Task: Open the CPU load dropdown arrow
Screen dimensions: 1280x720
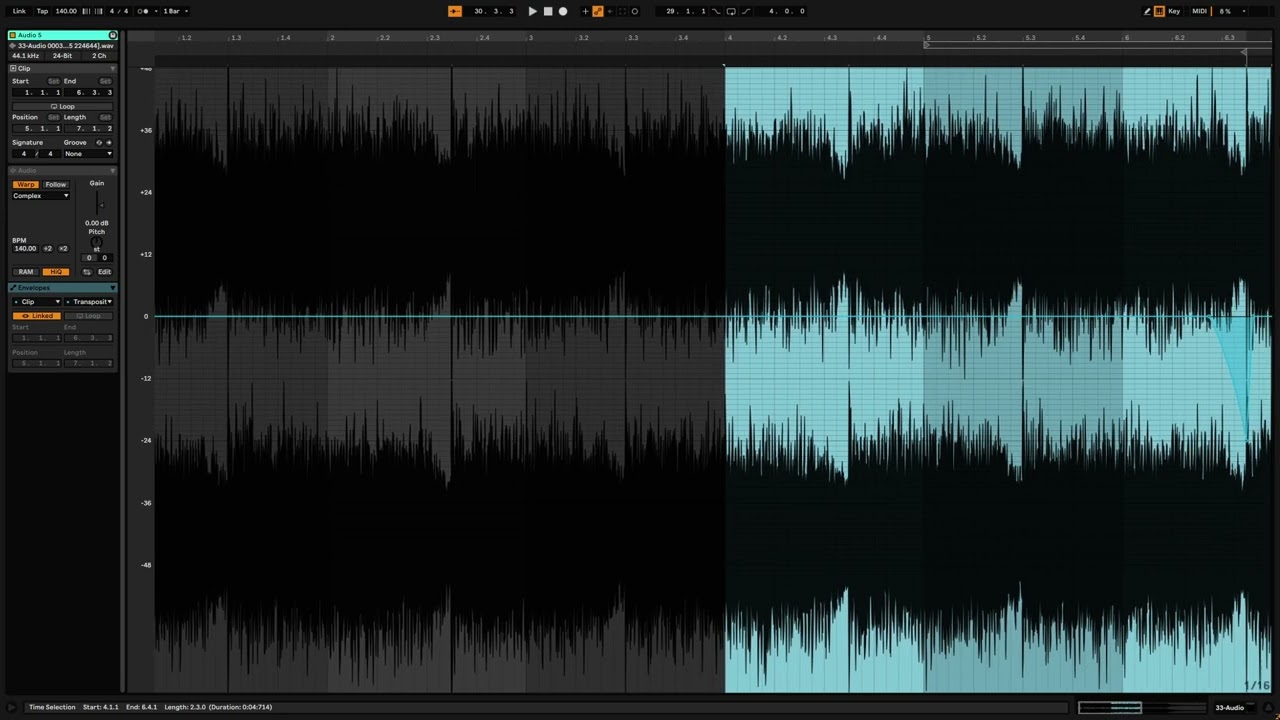Action: click(1244, 11)
